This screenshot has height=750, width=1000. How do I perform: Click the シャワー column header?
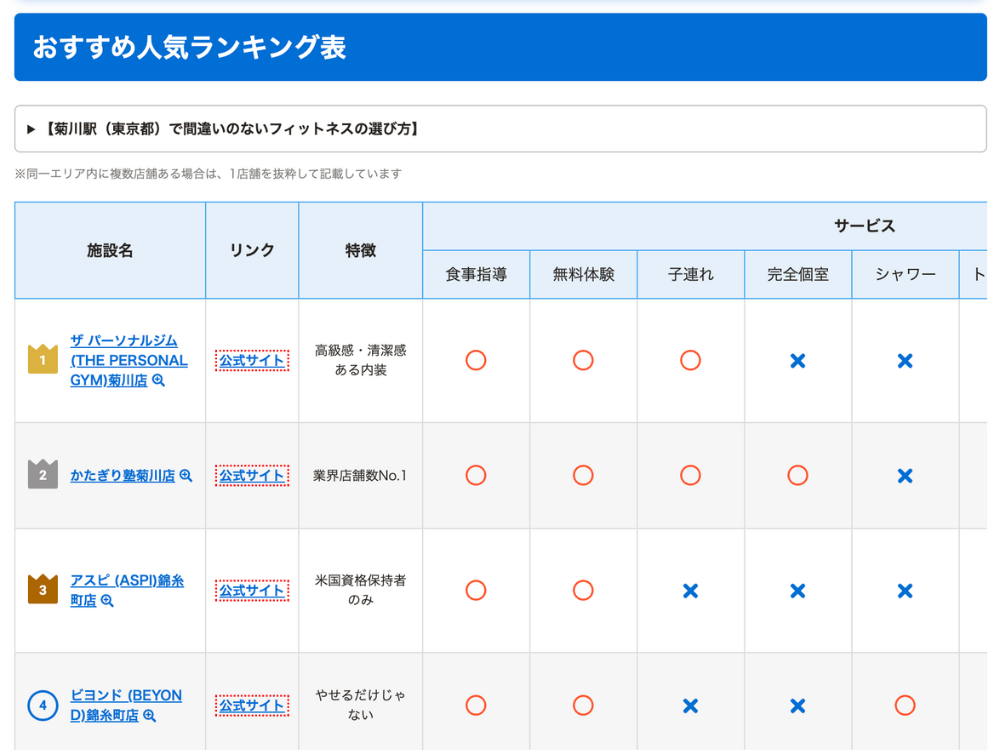click(x=904, y=274)
